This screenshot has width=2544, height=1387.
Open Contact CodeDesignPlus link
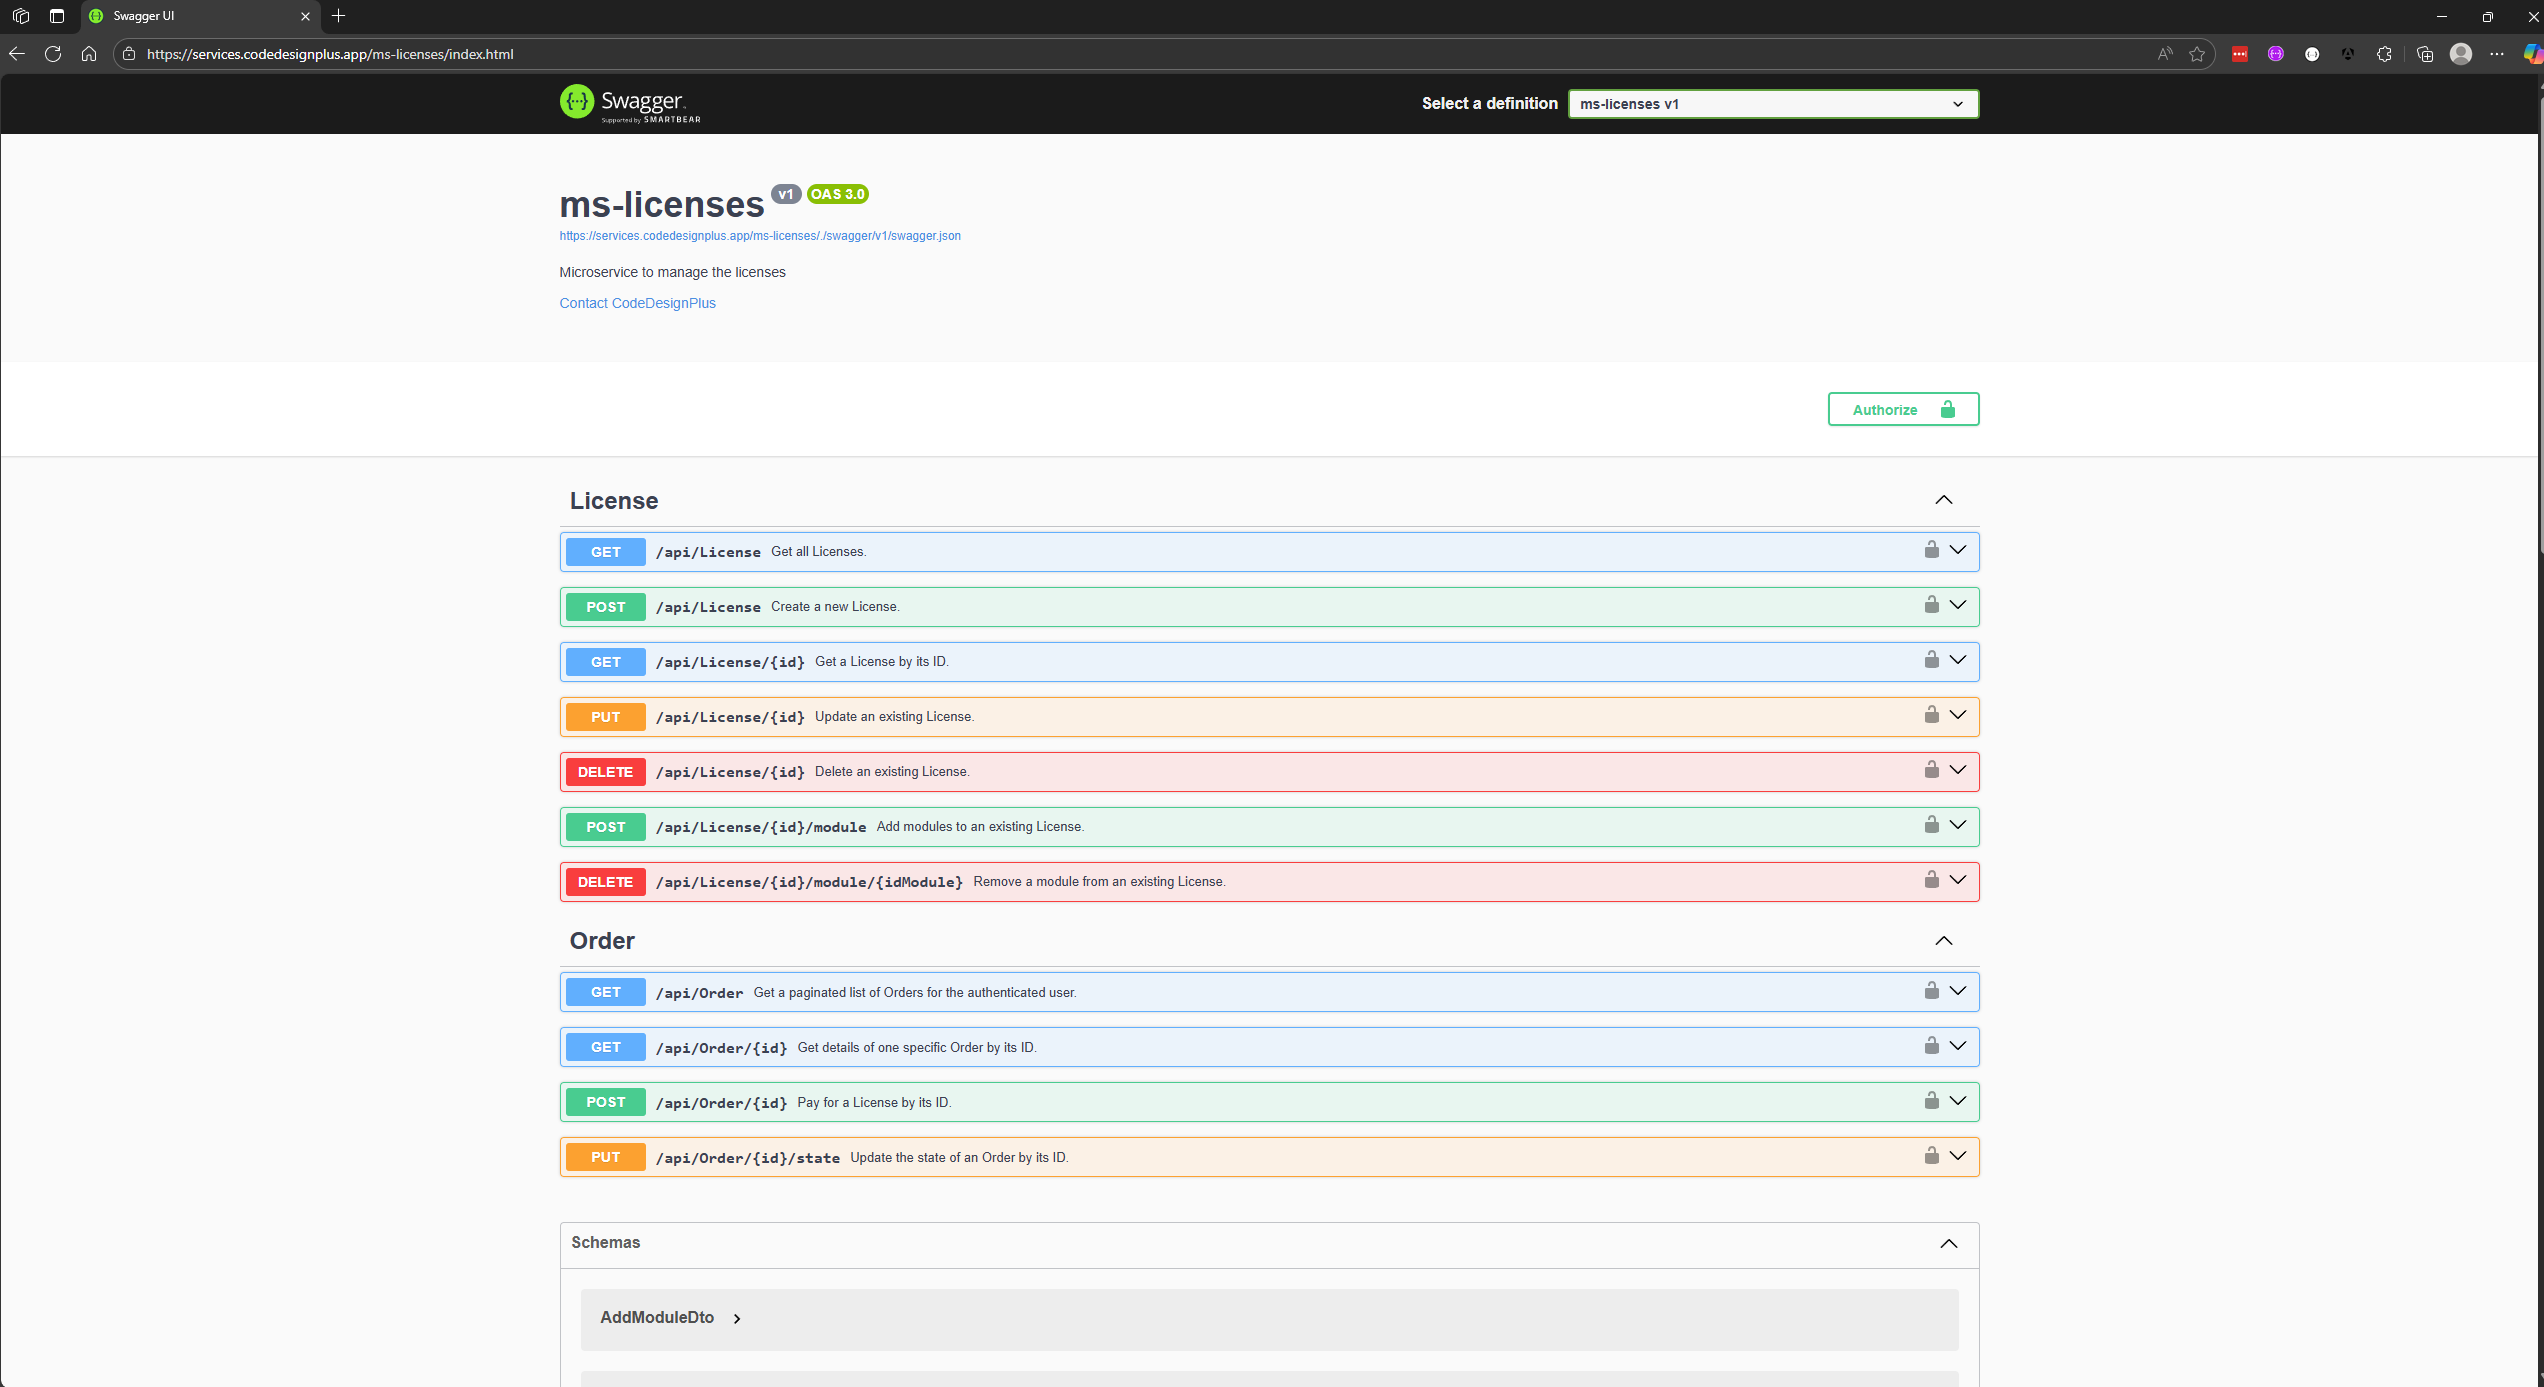tap(637, 303)
